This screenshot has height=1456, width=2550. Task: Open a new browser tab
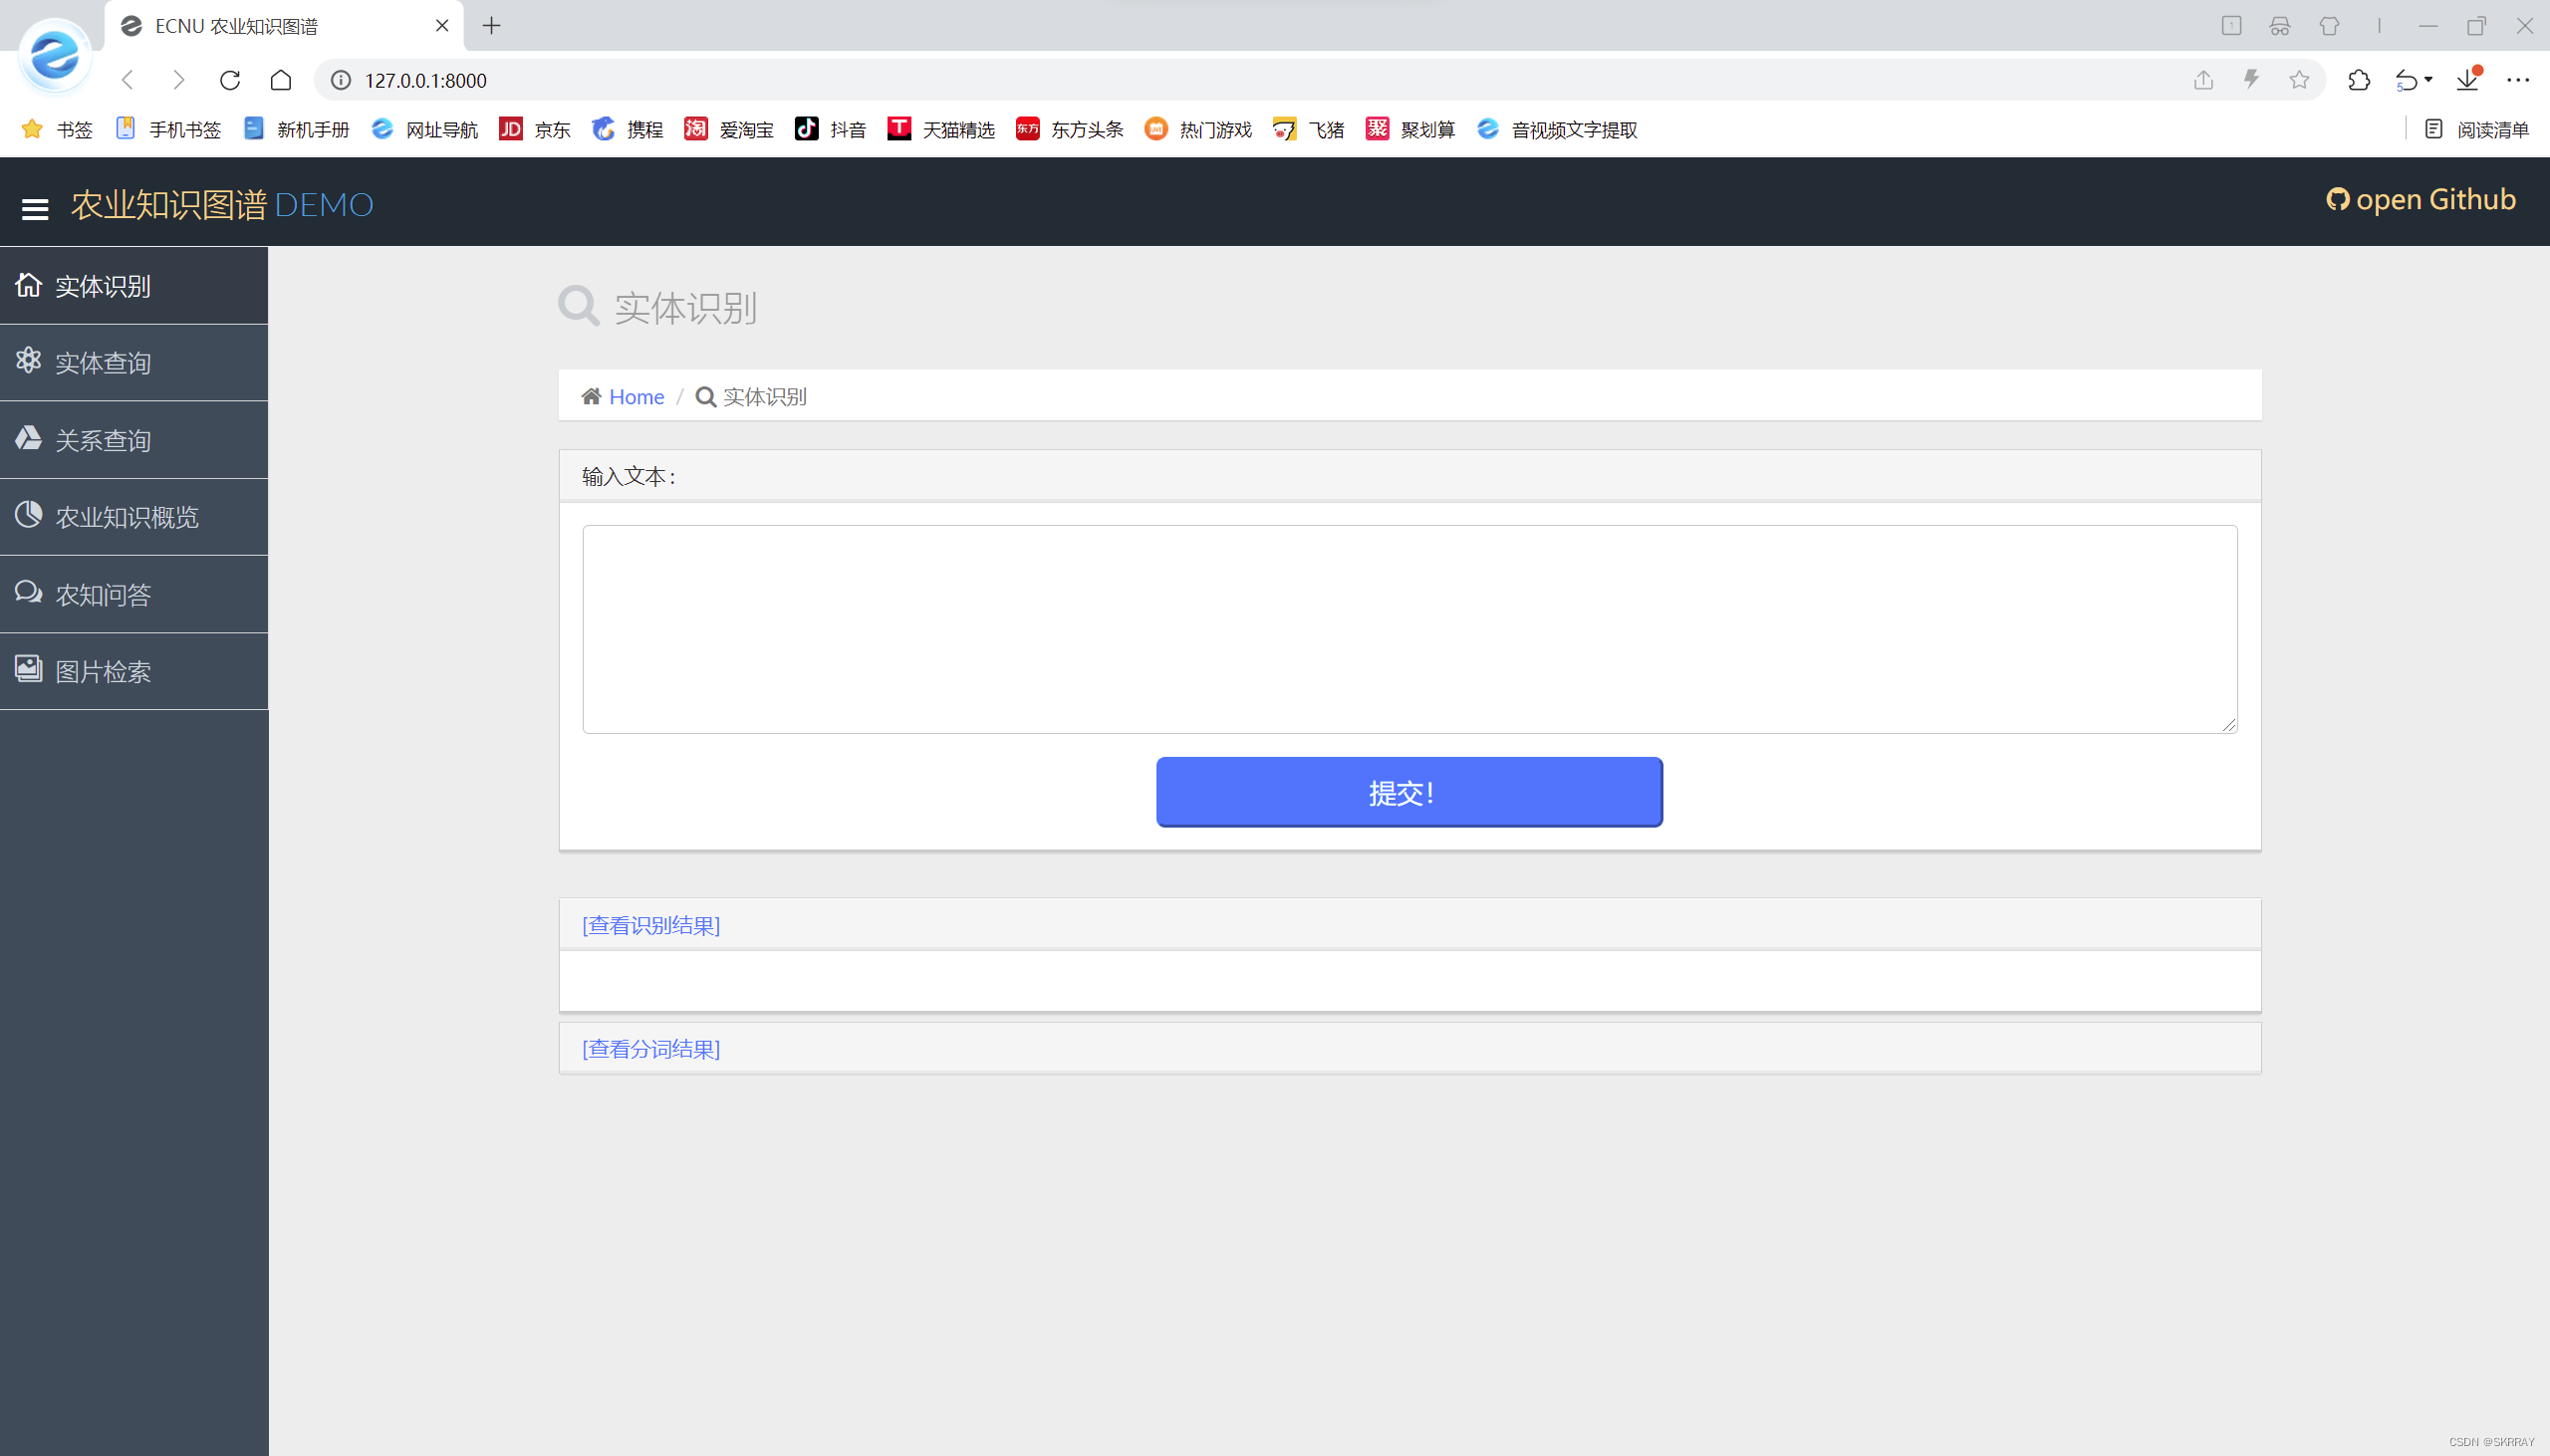pyautogui.click(x=491, y=26)
